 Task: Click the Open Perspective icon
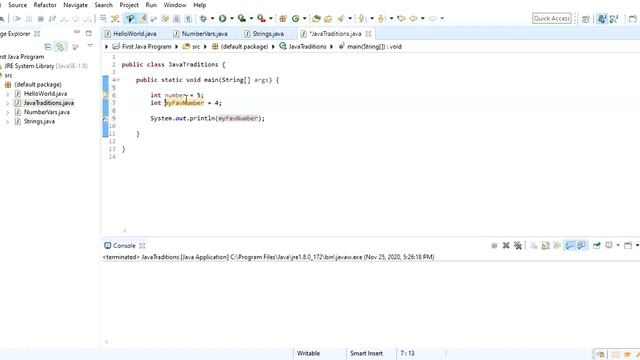pyautogui.click(x=586, y=19)
